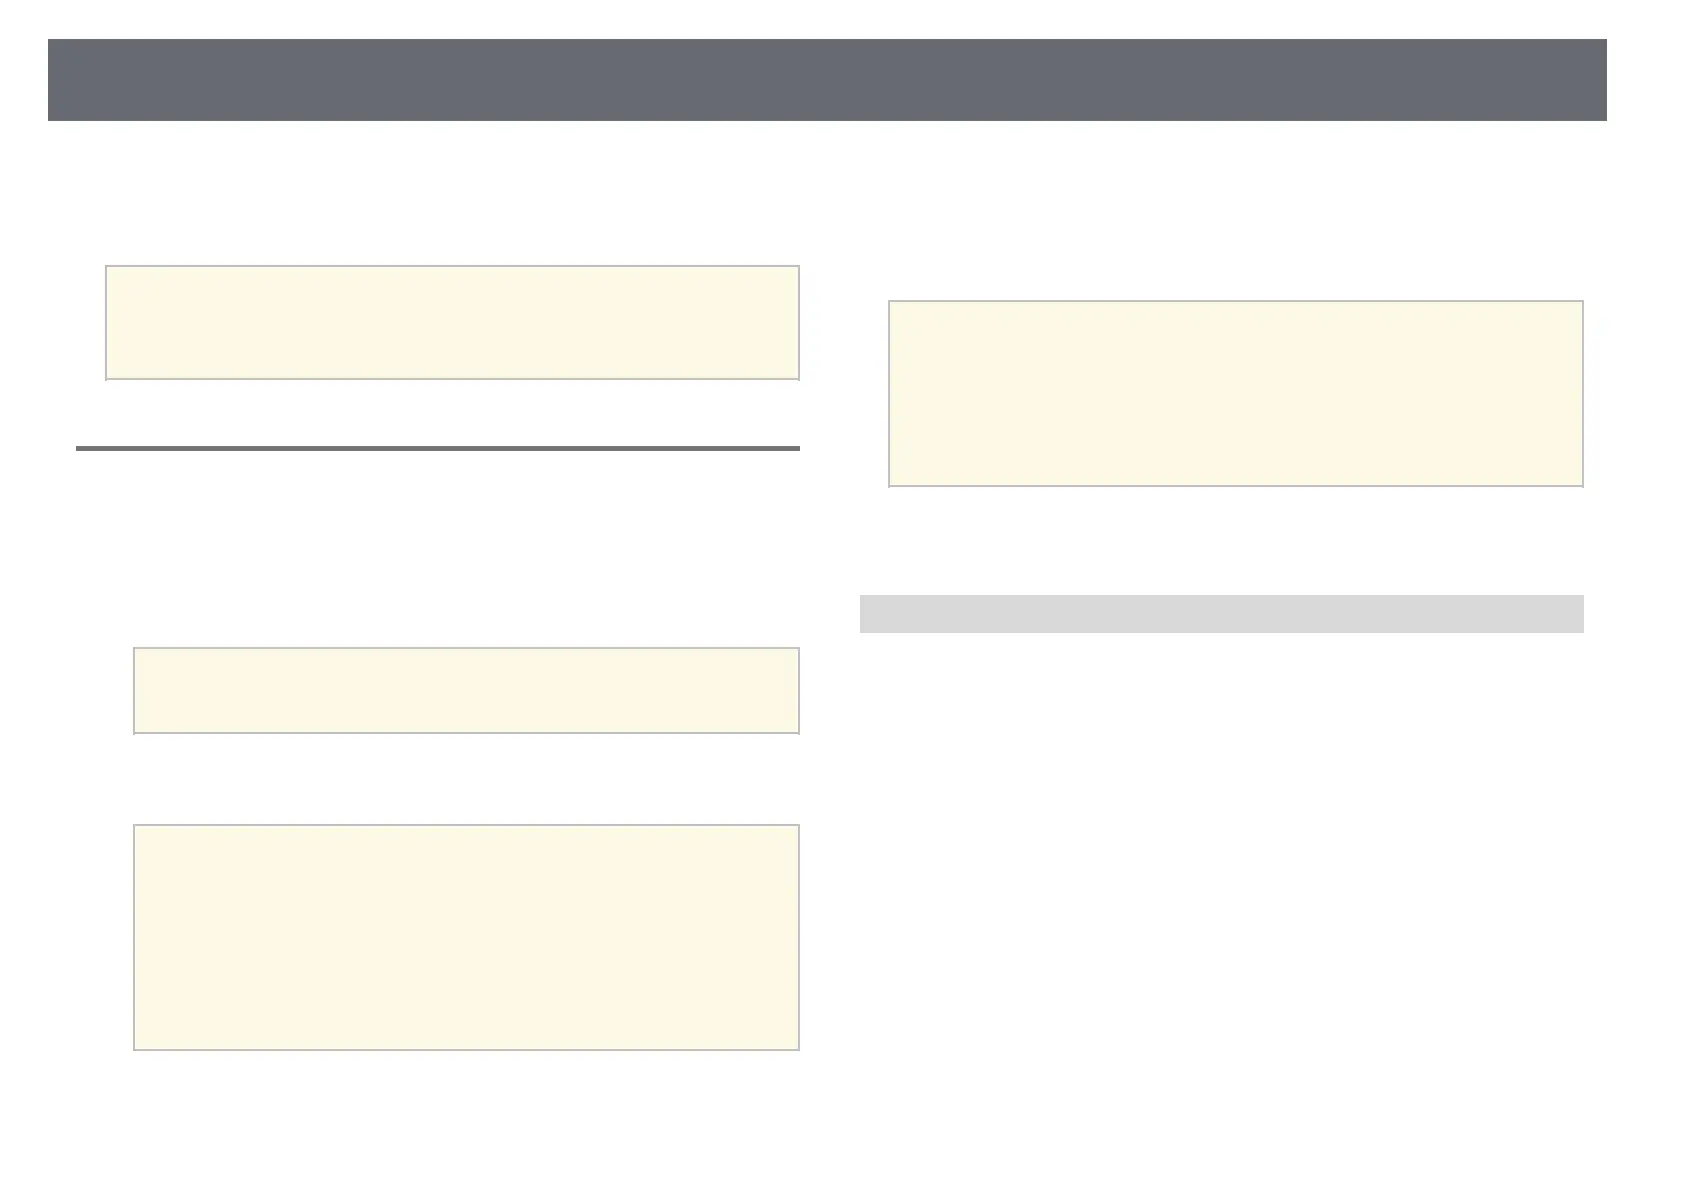Click the left end of the dark header banner
The width and height of the screenshot is (1684, 1190).
[60, 80]
